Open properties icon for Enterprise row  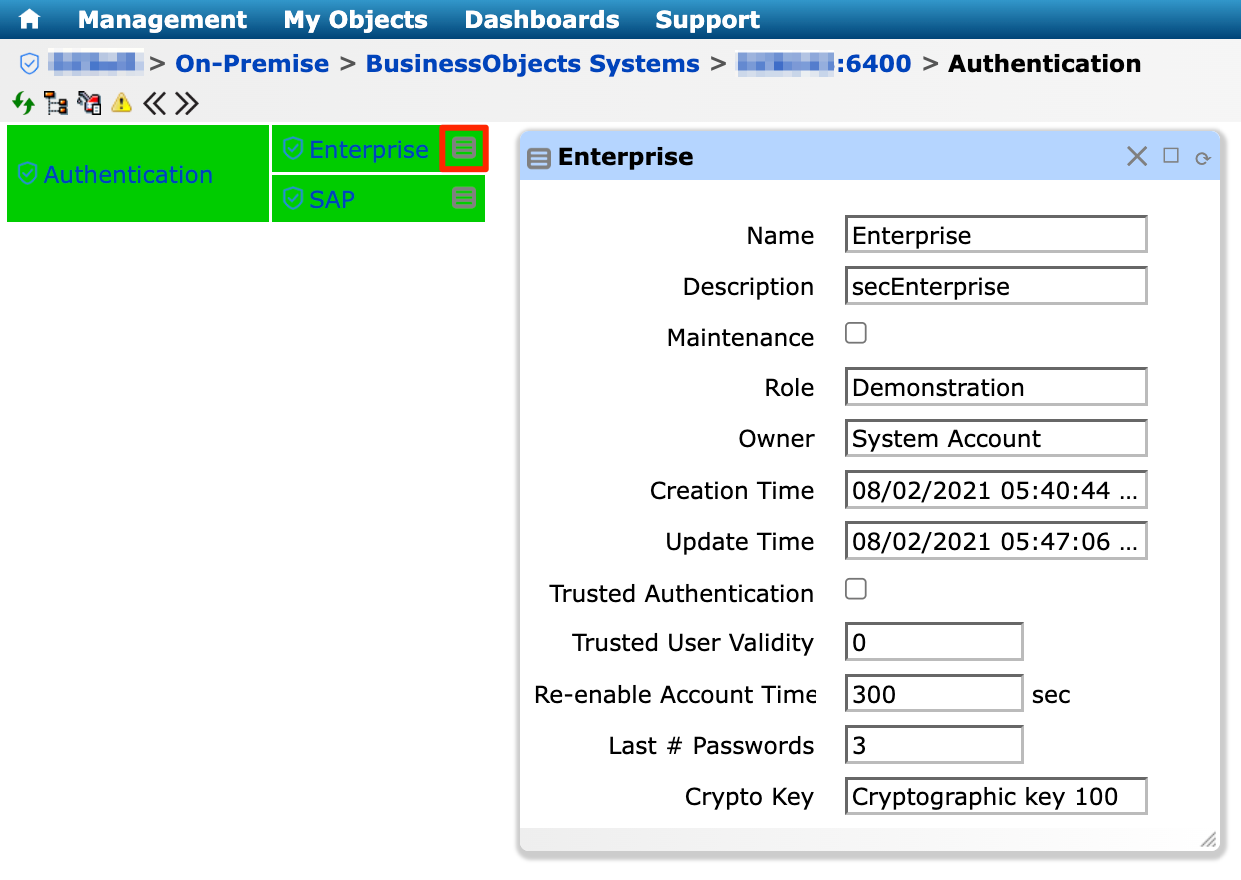coord(463,149)
